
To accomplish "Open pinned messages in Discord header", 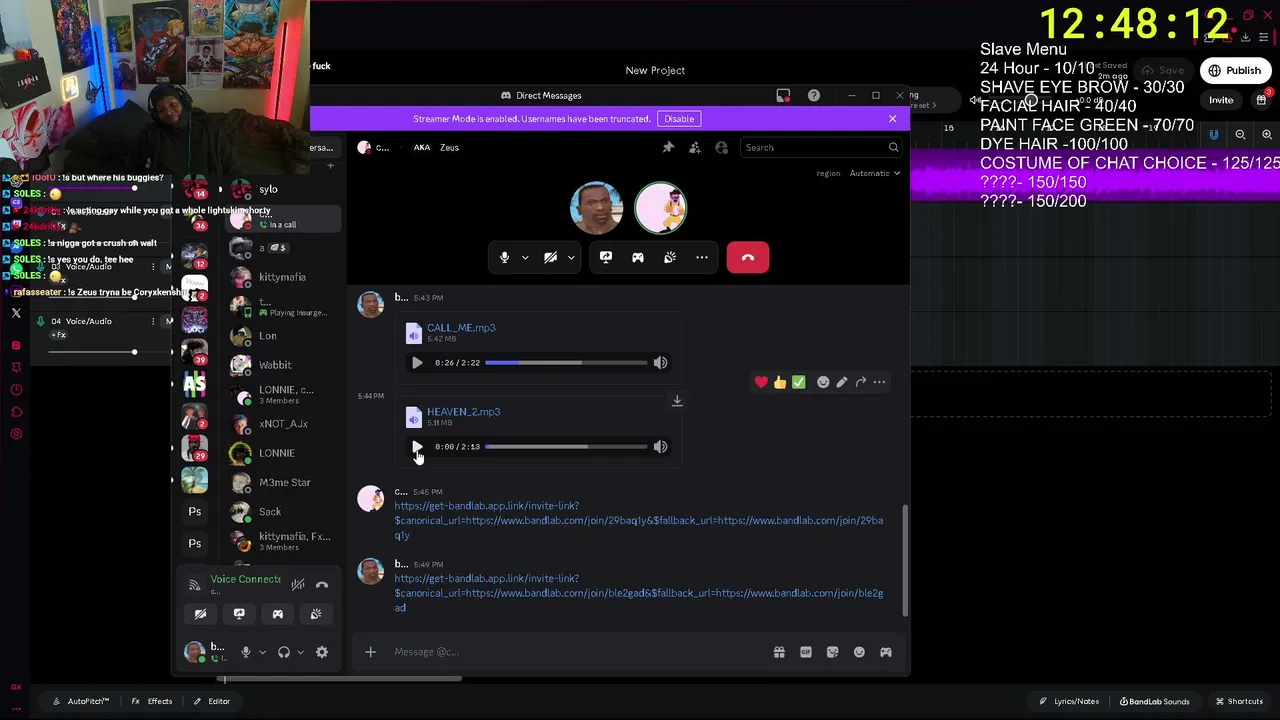I will pyautogui.click(x=668, y=147).
